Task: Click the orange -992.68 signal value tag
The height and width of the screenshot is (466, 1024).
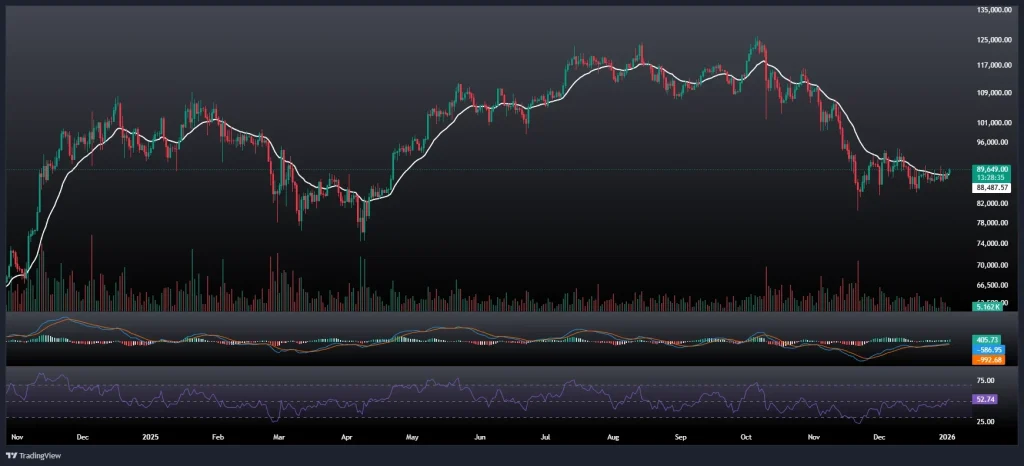Action: (987, 359)
